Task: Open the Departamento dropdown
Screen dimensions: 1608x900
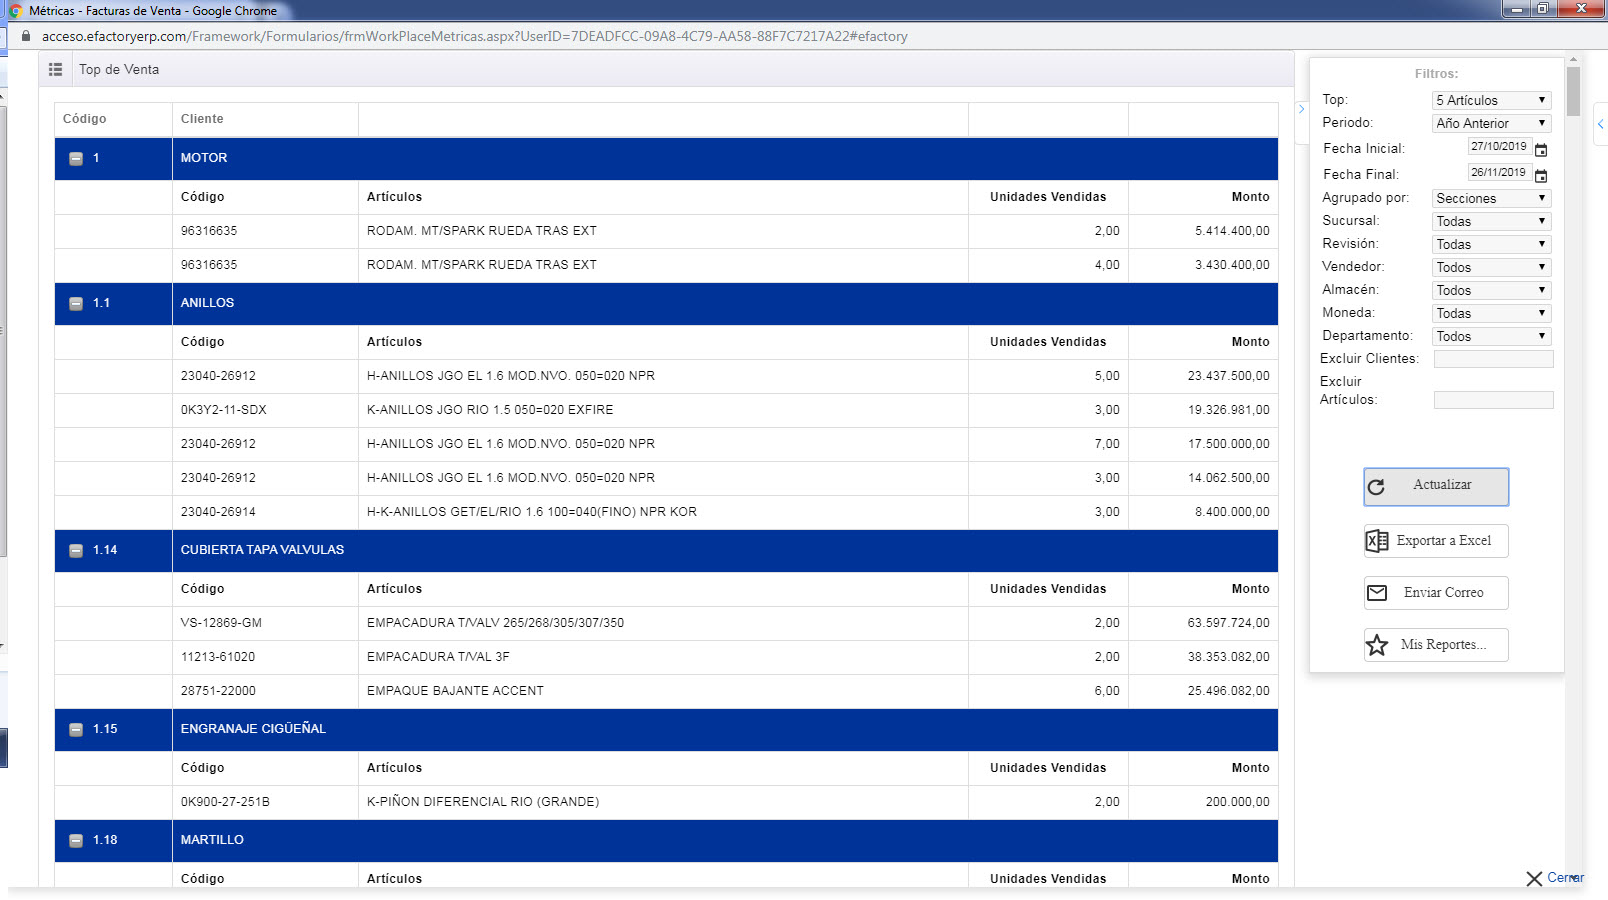Action: click(1491, 336)
